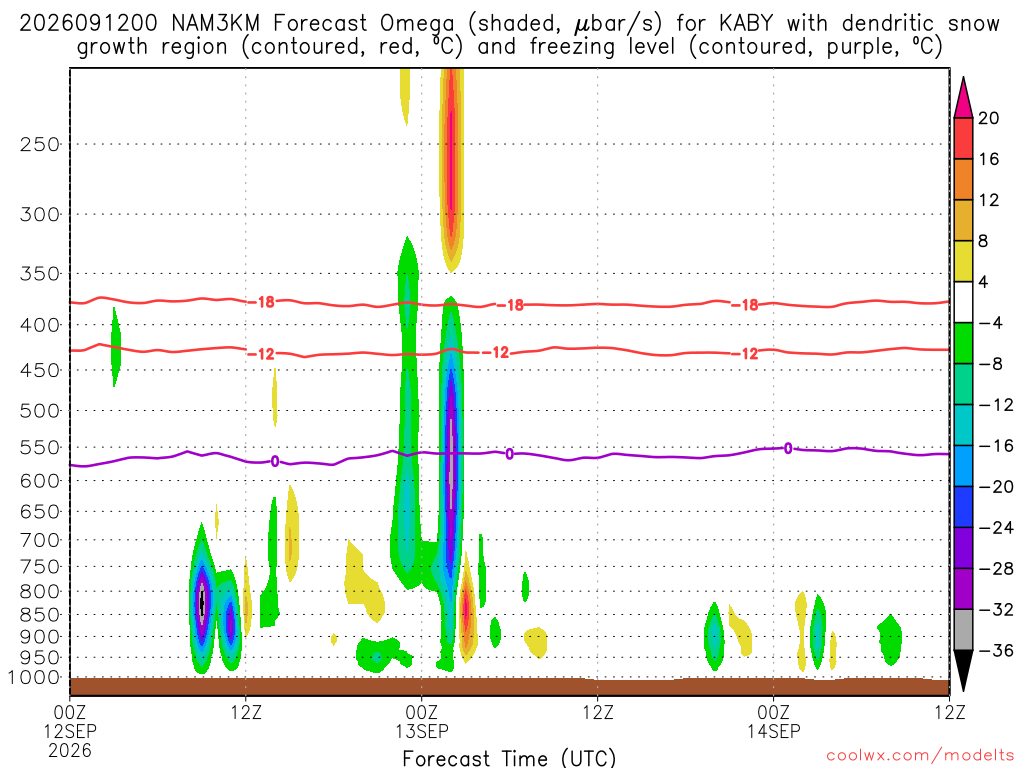Click the Forecast Time (UTC) axis title
1024x768 pixels.
click(x=509, y=758)
